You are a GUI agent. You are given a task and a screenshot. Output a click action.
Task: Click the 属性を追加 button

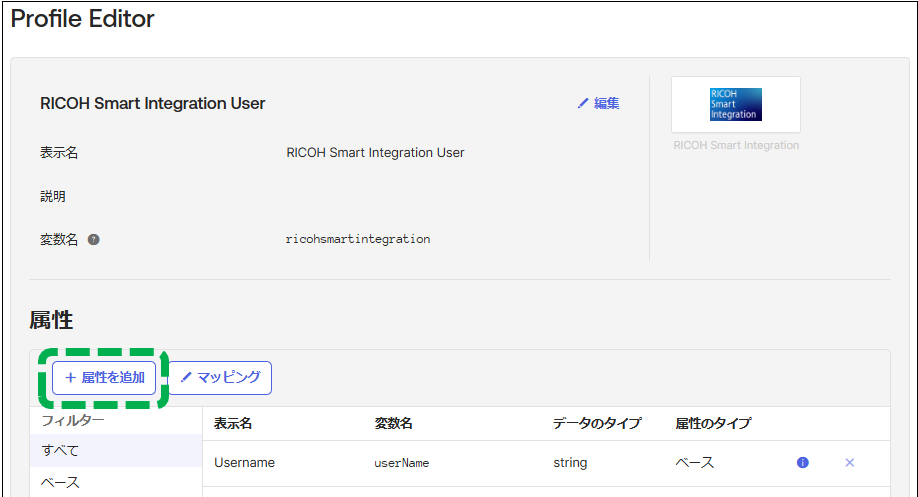[104, 378]
